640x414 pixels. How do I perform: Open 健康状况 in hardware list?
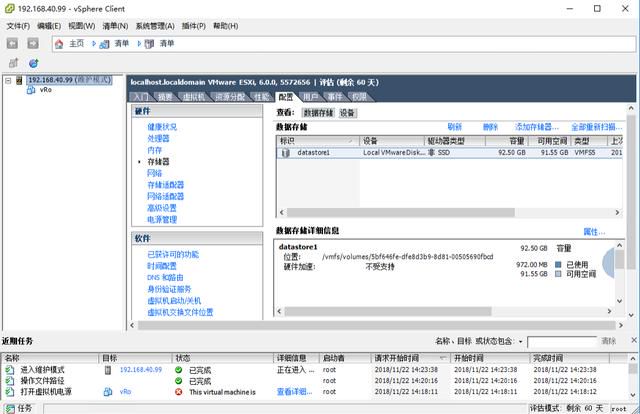(x=162, y=127)
